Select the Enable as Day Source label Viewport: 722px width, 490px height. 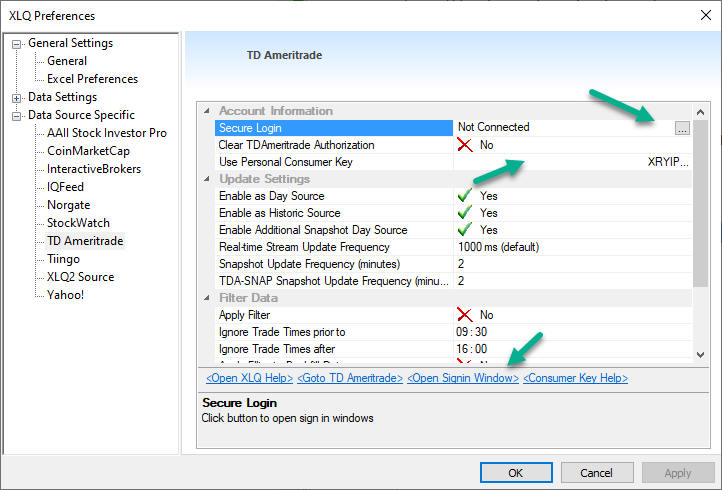click(x=272, y=196)
